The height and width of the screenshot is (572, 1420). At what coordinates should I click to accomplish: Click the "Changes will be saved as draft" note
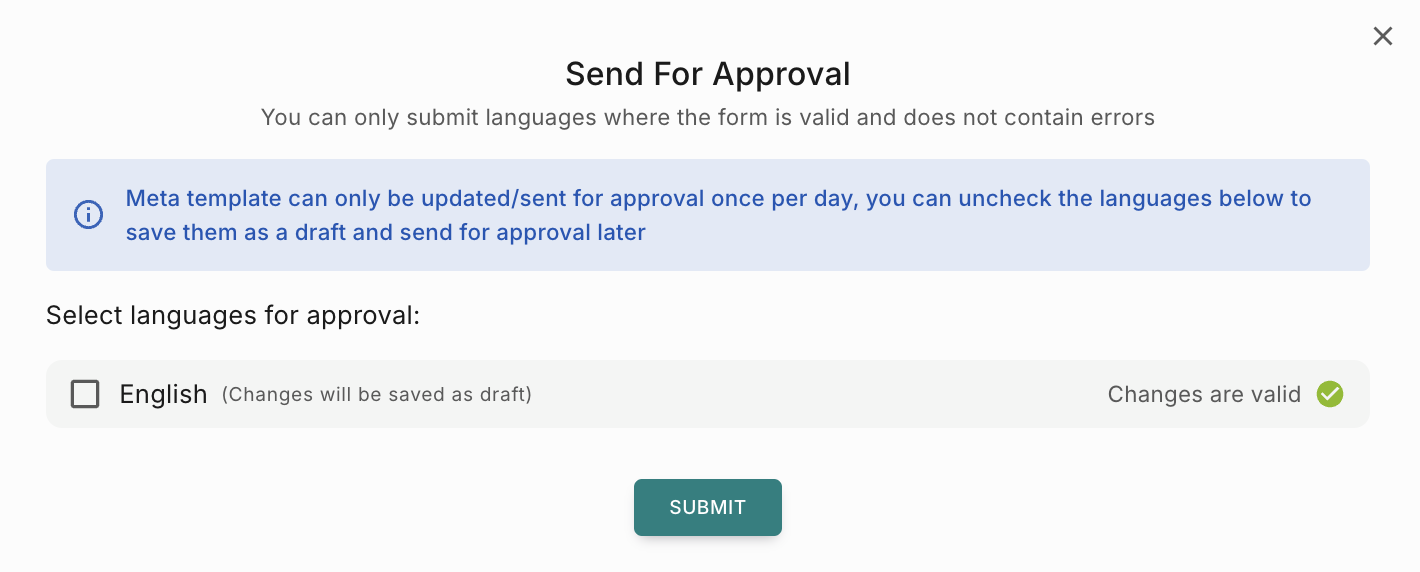coord(376,394)
